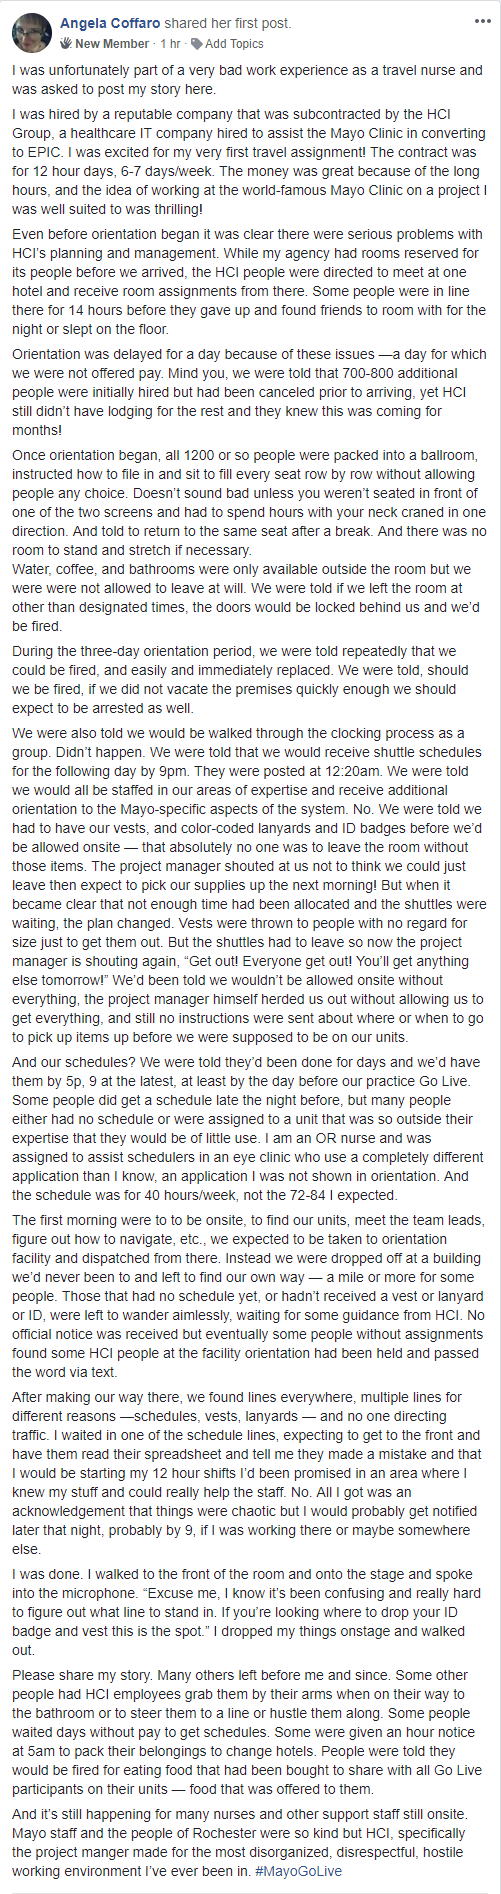Image resolution: width=501 pixels, height=1894 pixels.
Task: Click the paragraph starting 'I was done.'
Action: pos(248,1612)
